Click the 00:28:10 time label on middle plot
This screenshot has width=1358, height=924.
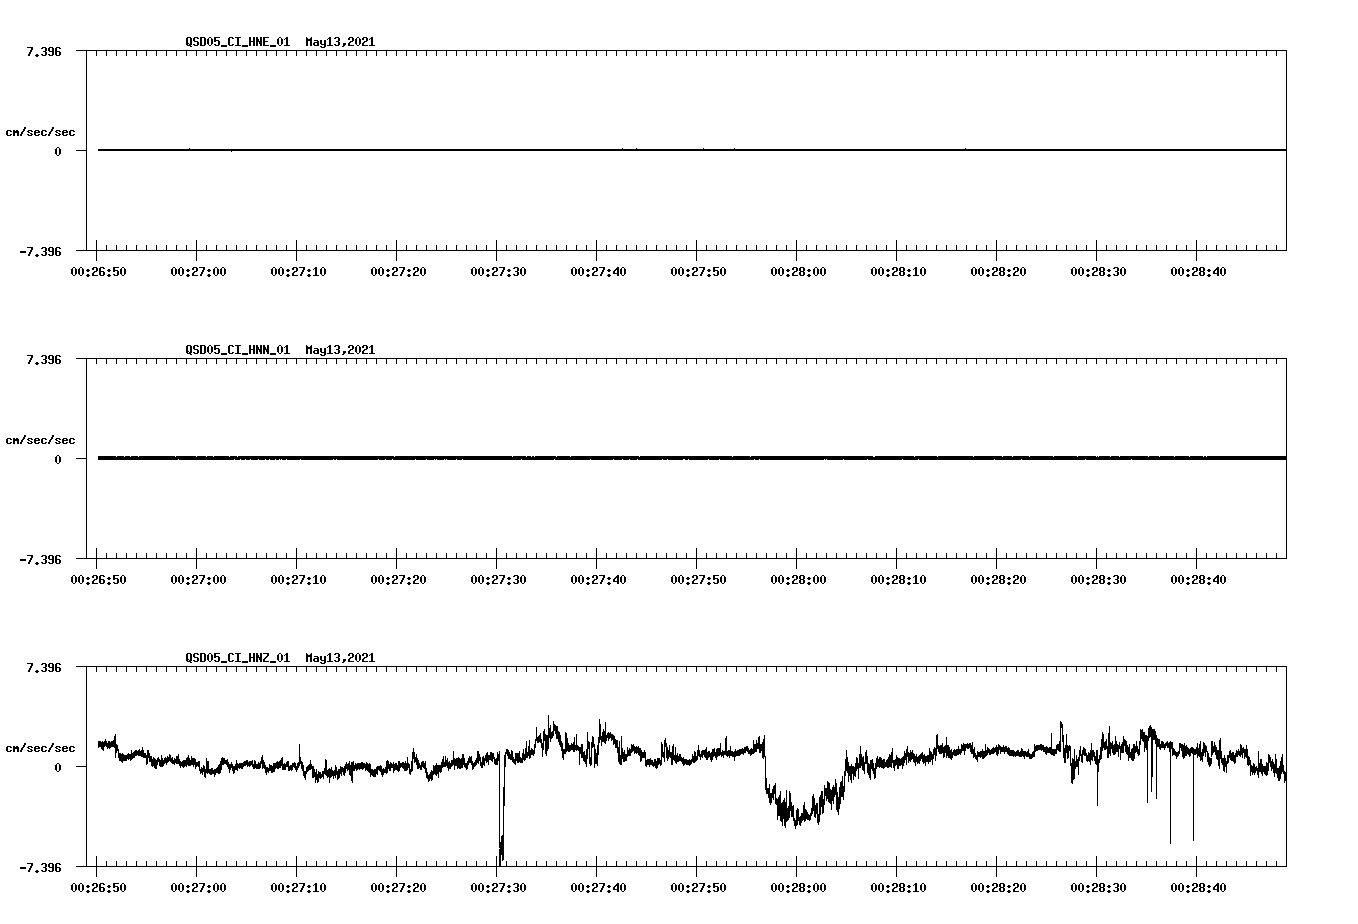click(x=897, y=578)
